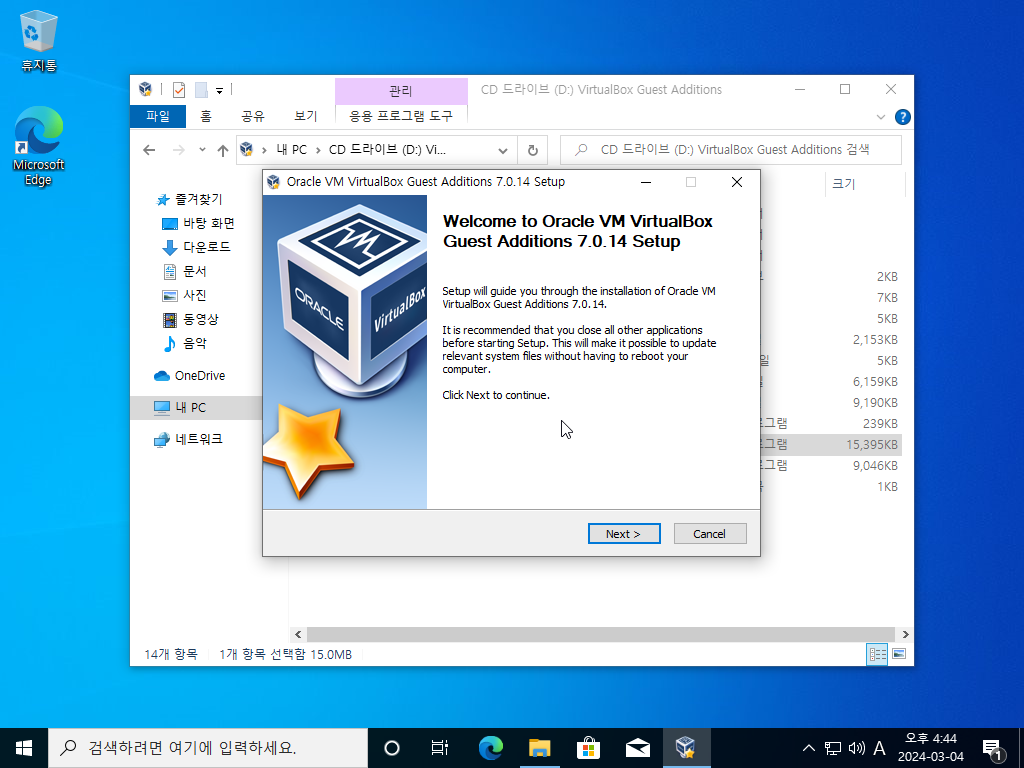Click 내 PC in the address breadcrumb
The height and width of the screenshot is (768, 1024).
291,150
